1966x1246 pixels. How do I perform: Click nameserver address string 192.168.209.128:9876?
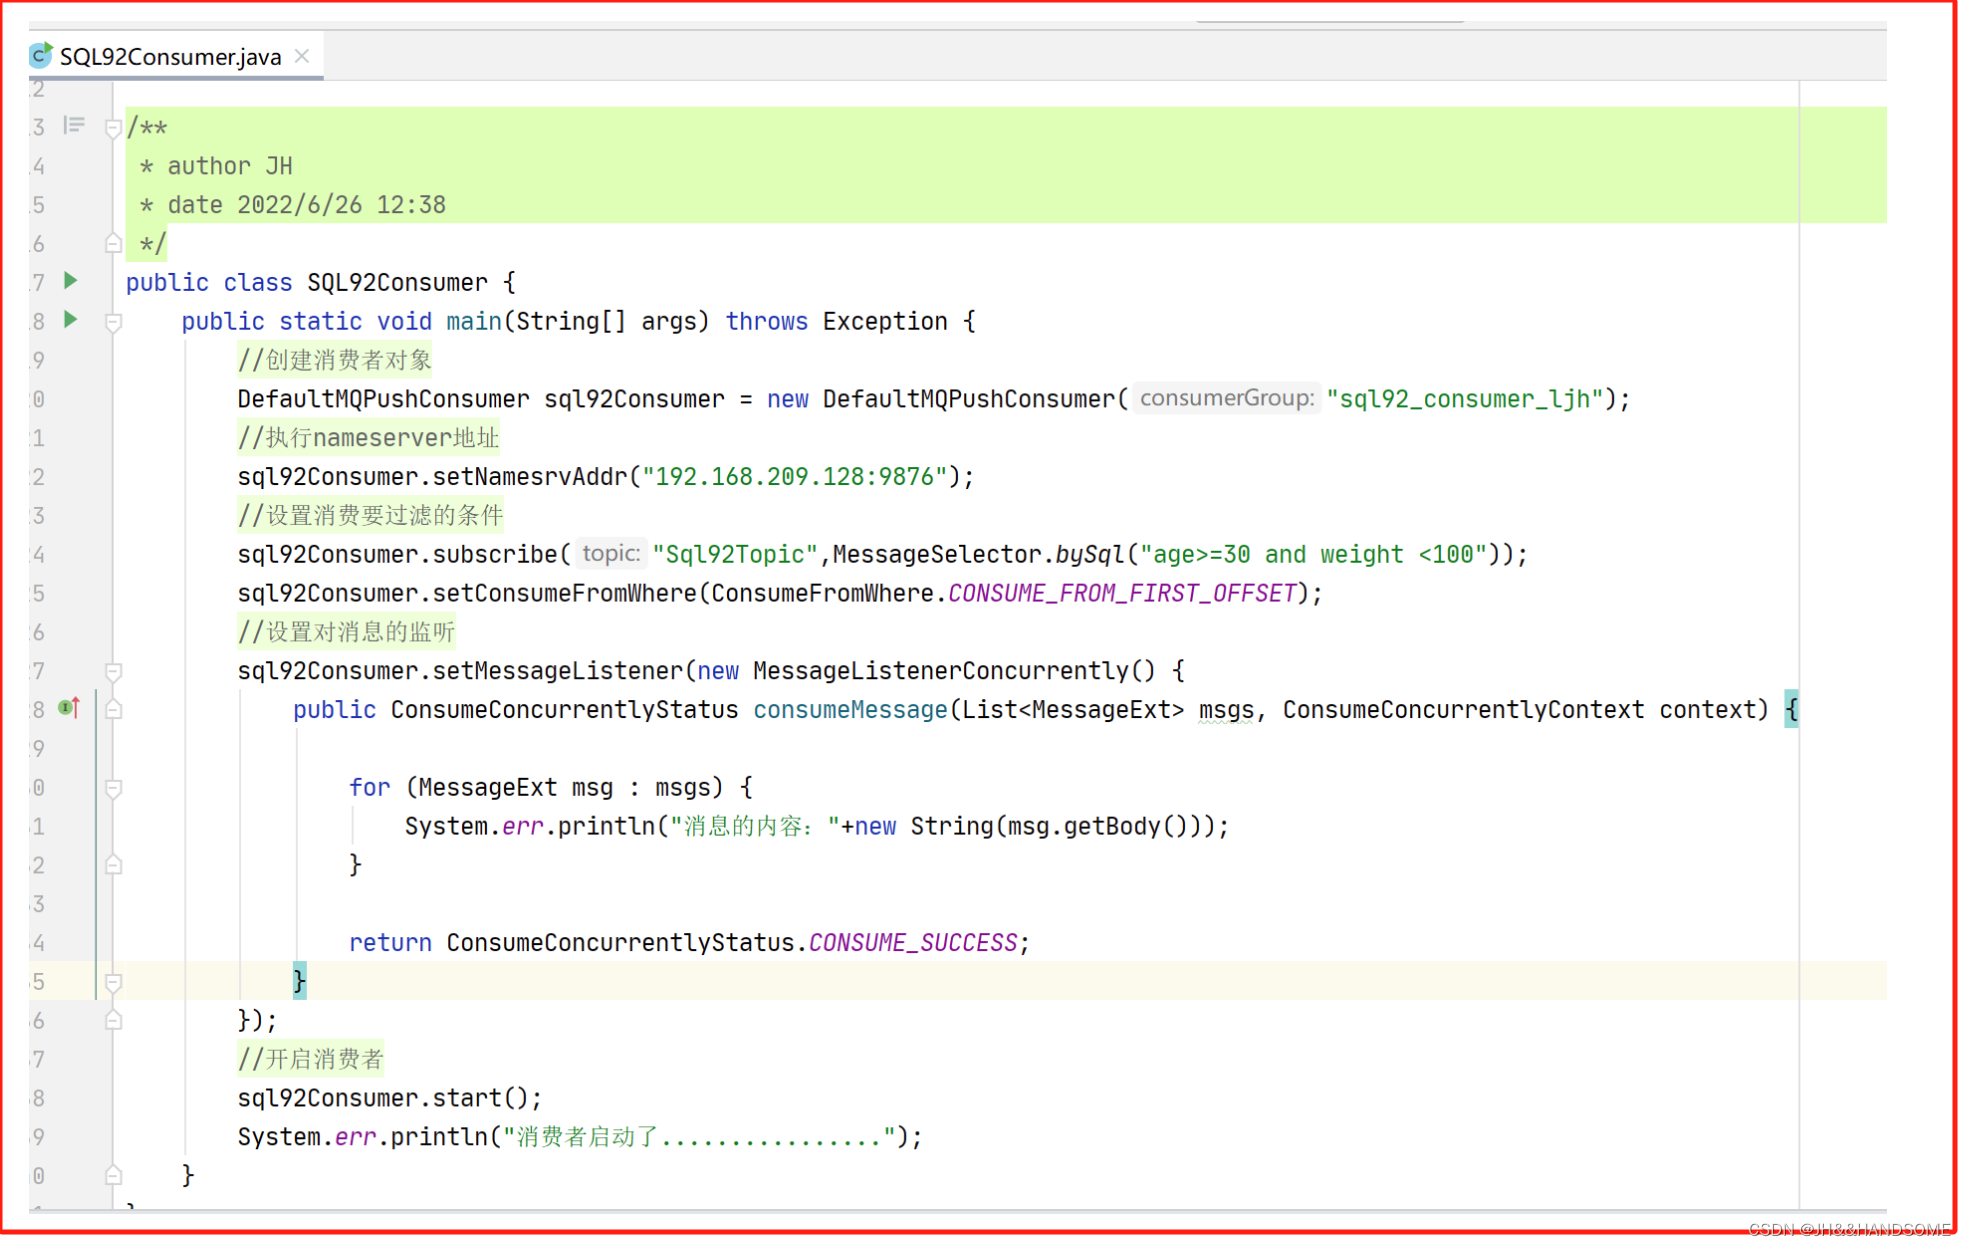click(794, 477)
